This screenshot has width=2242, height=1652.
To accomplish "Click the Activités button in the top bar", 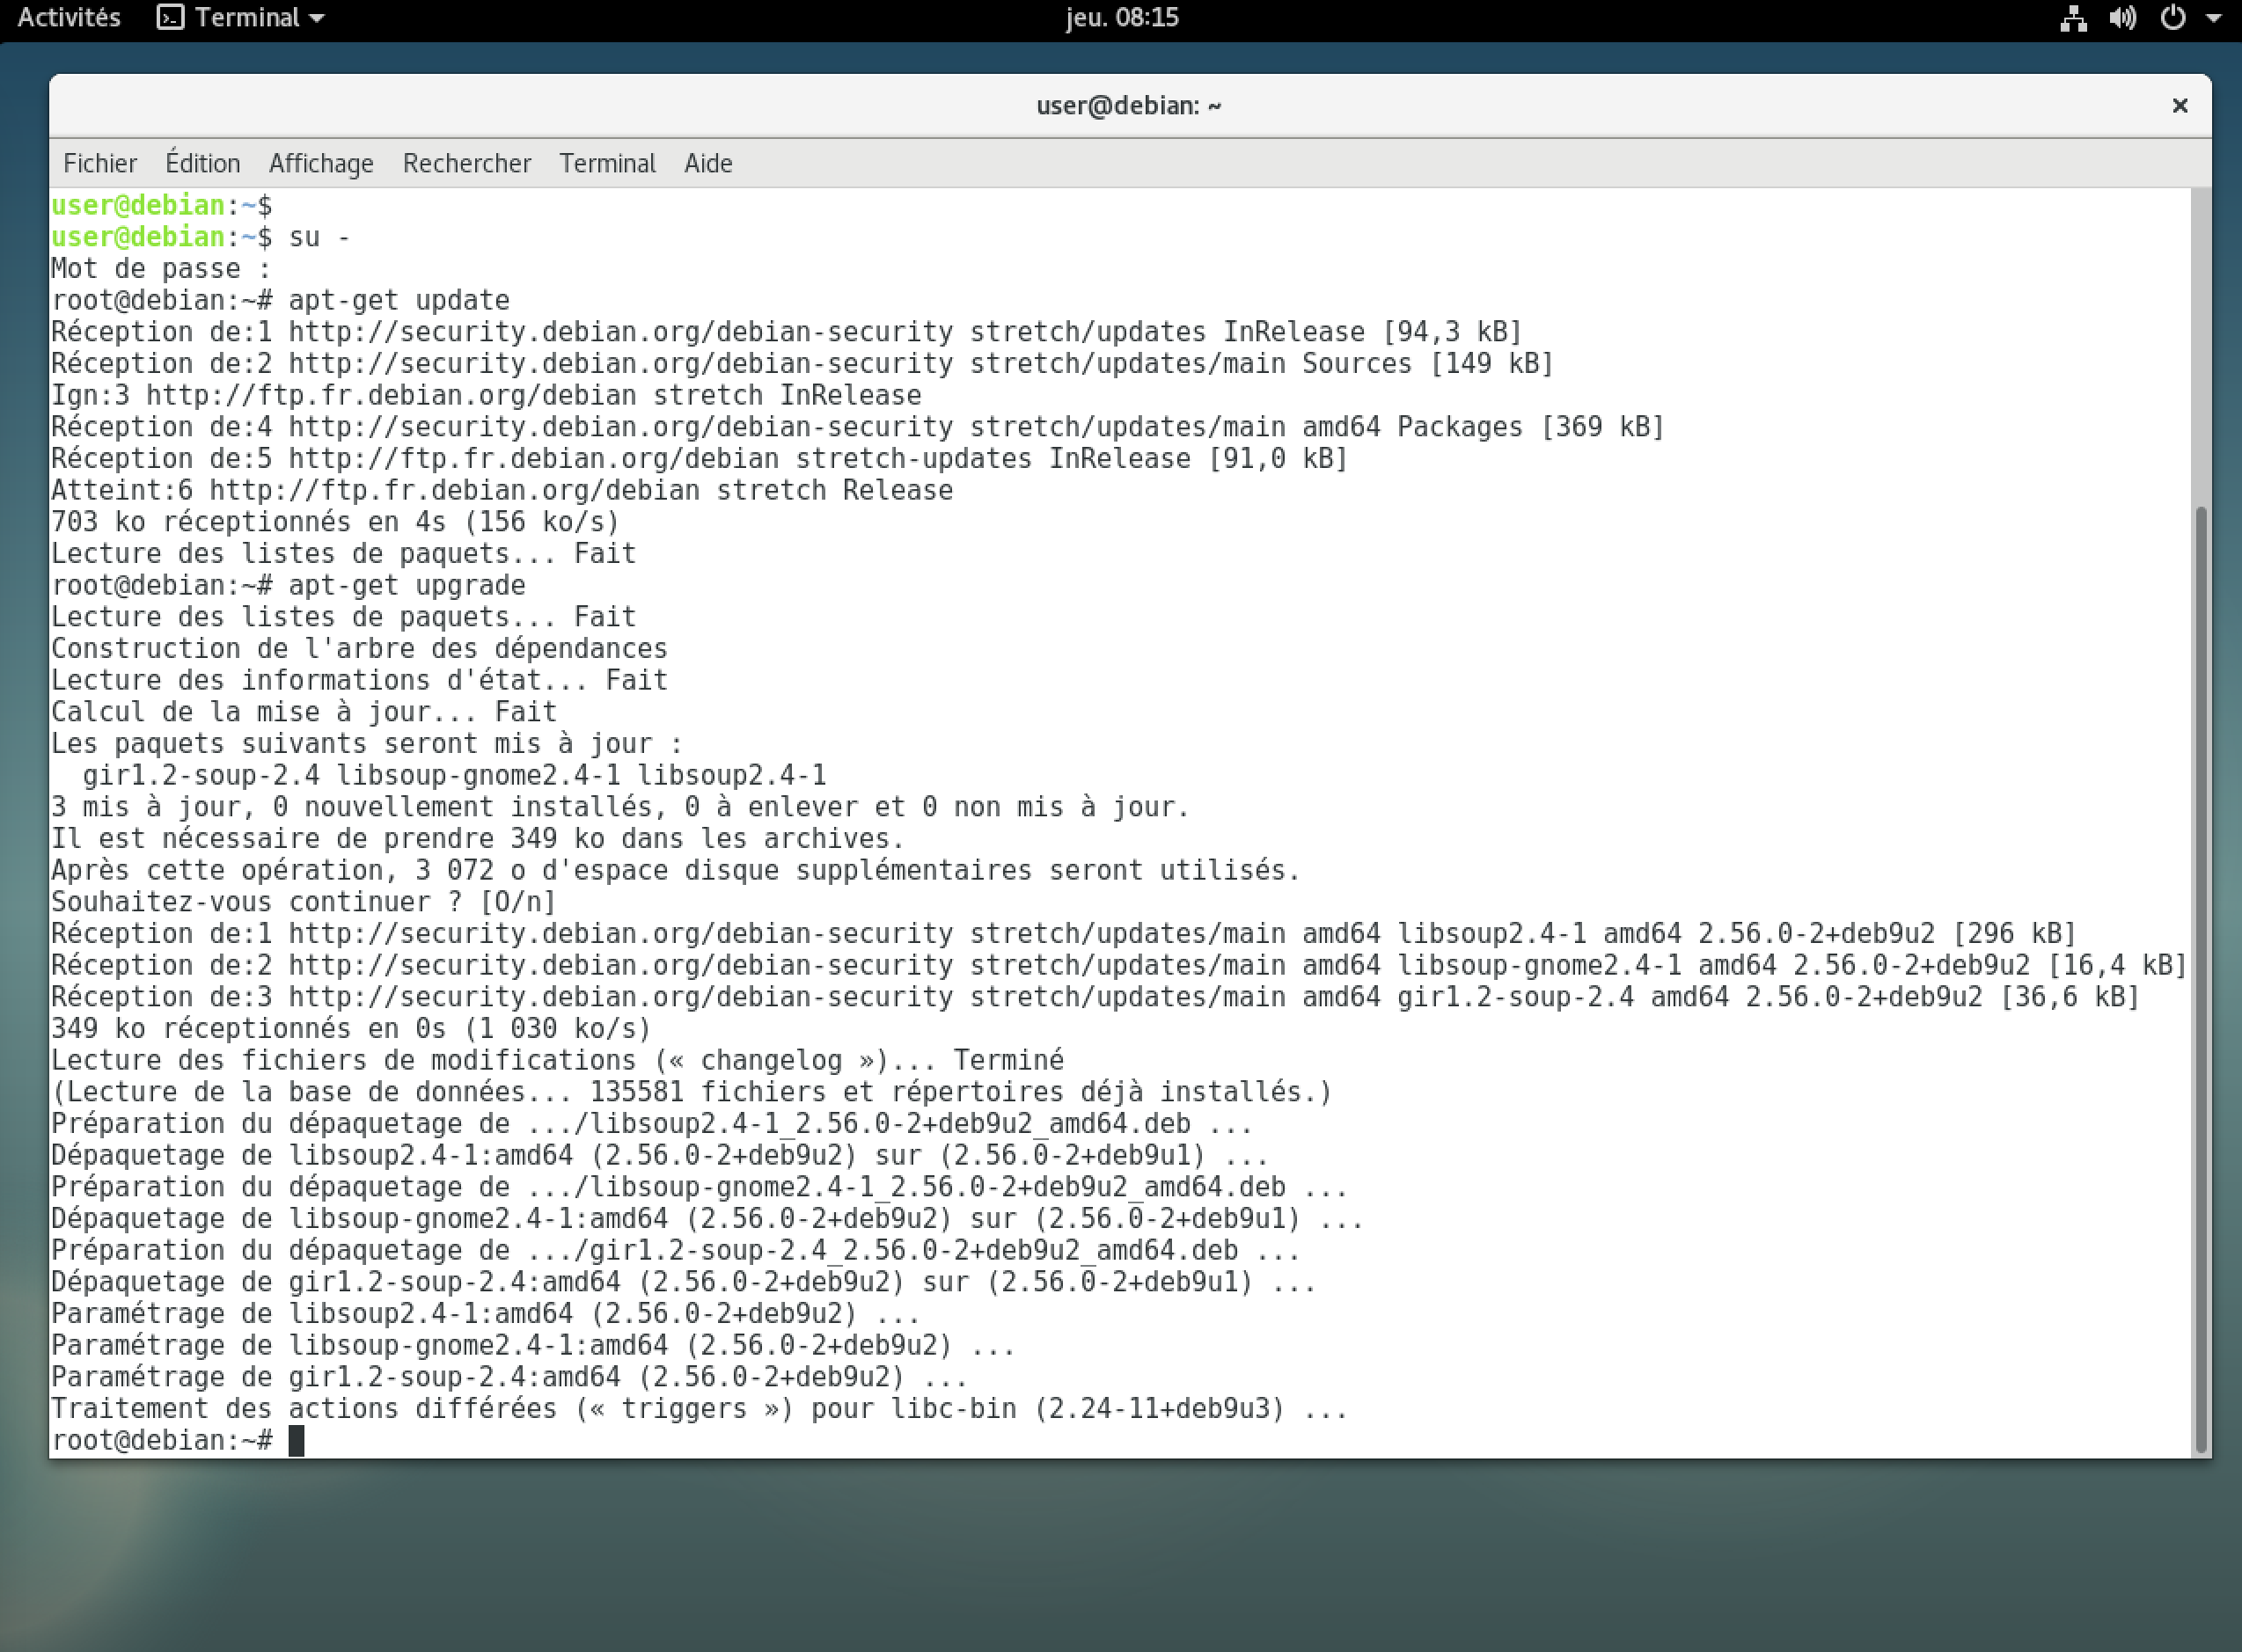I will [x=69, y=18].
